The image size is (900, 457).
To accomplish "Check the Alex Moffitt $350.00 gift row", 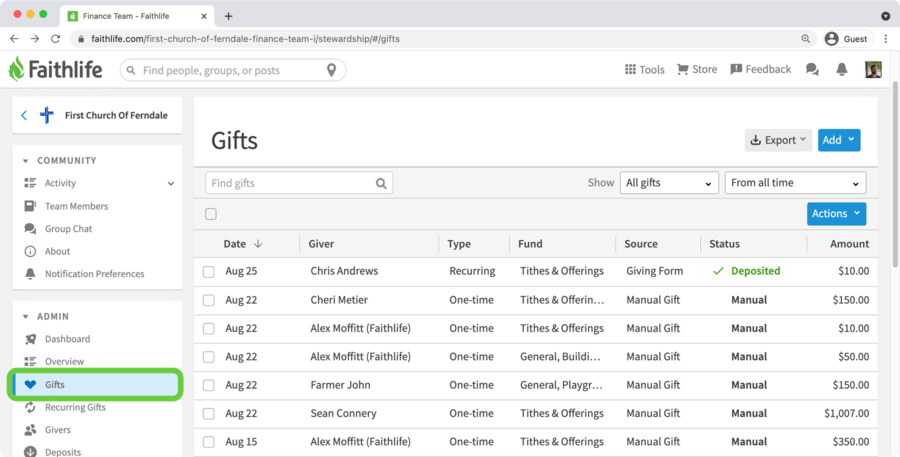I will [209, 442].
